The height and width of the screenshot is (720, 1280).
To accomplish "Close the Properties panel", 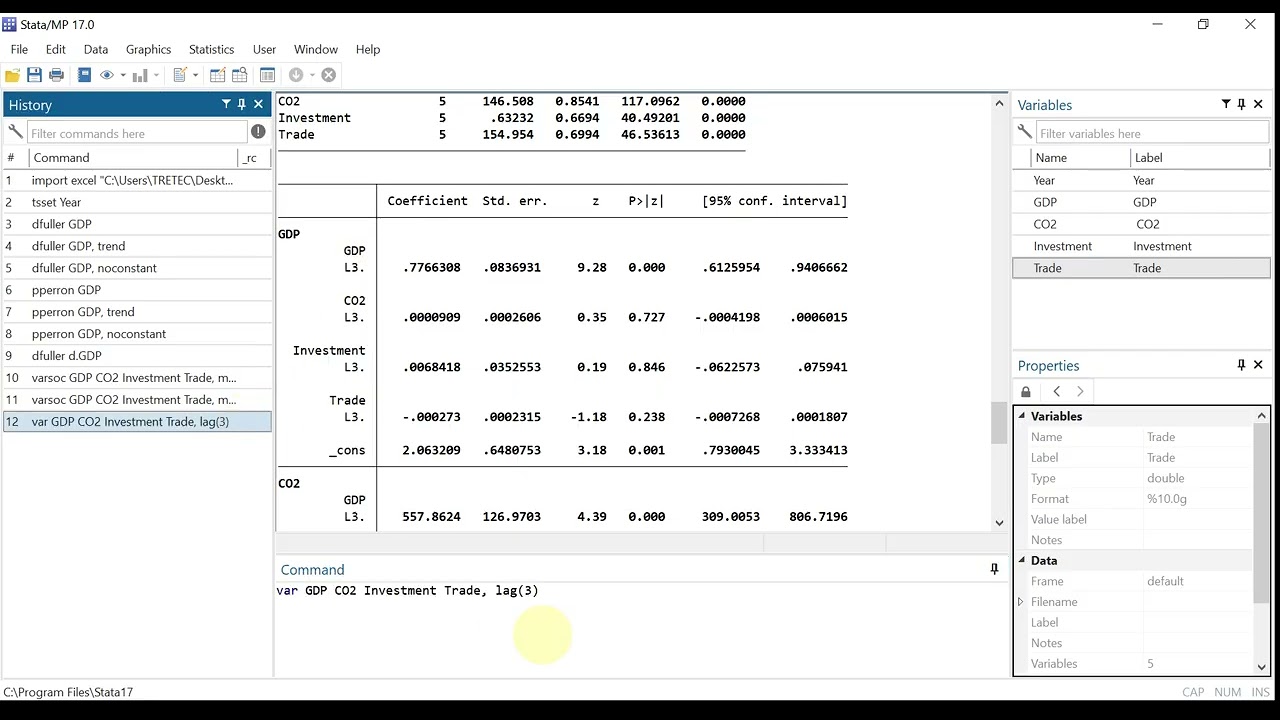I will click(1258, 365).
